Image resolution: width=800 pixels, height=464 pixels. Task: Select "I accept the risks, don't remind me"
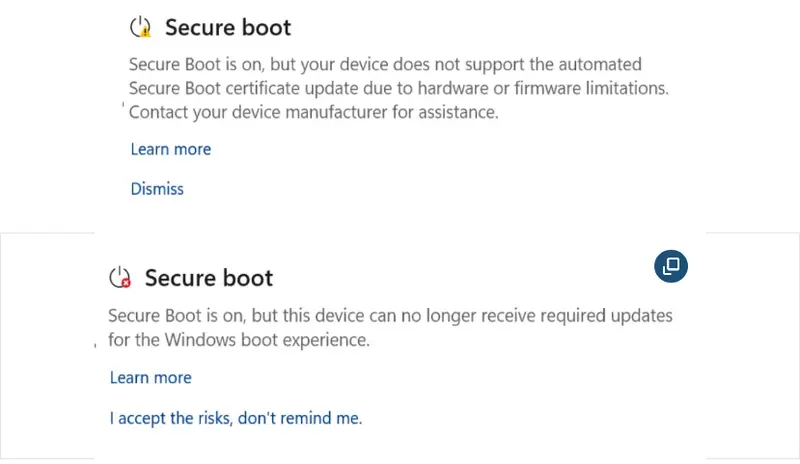[235, 418]
